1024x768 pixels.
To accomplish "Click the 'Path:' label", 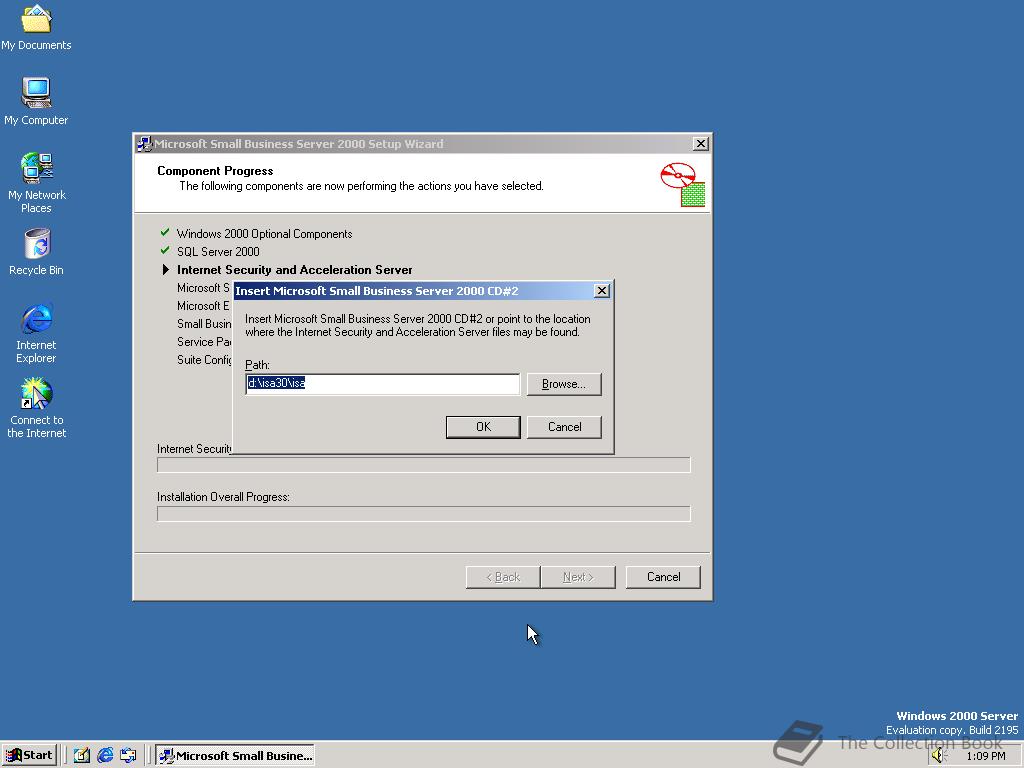I will click(257, 365).
